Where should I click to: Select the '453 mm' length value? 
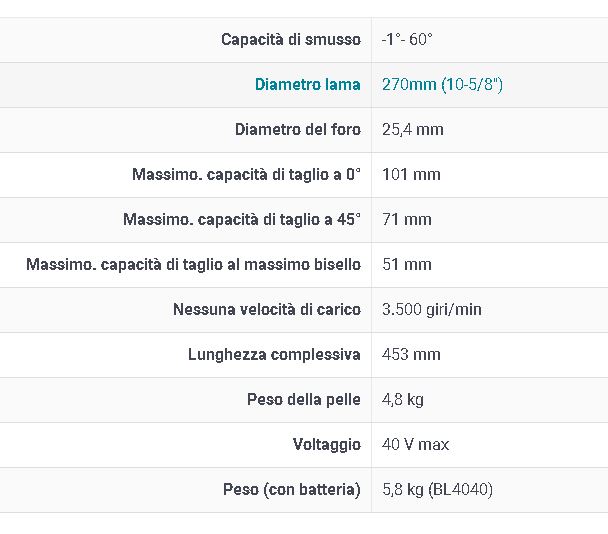tap(411, 354)
